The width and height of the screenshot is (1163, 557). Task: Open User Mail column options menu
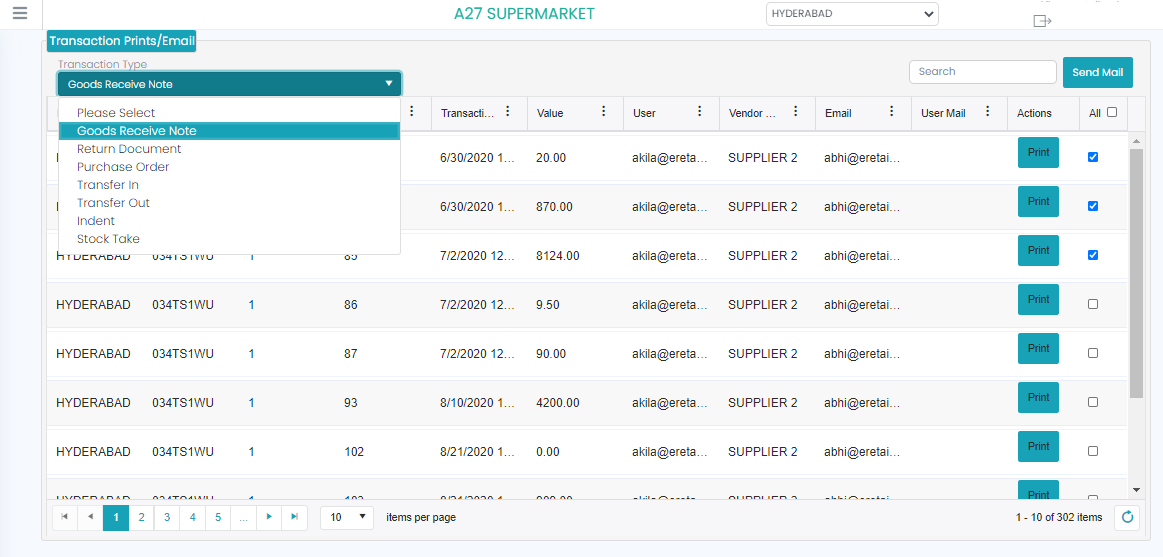(x=987, y=112)
